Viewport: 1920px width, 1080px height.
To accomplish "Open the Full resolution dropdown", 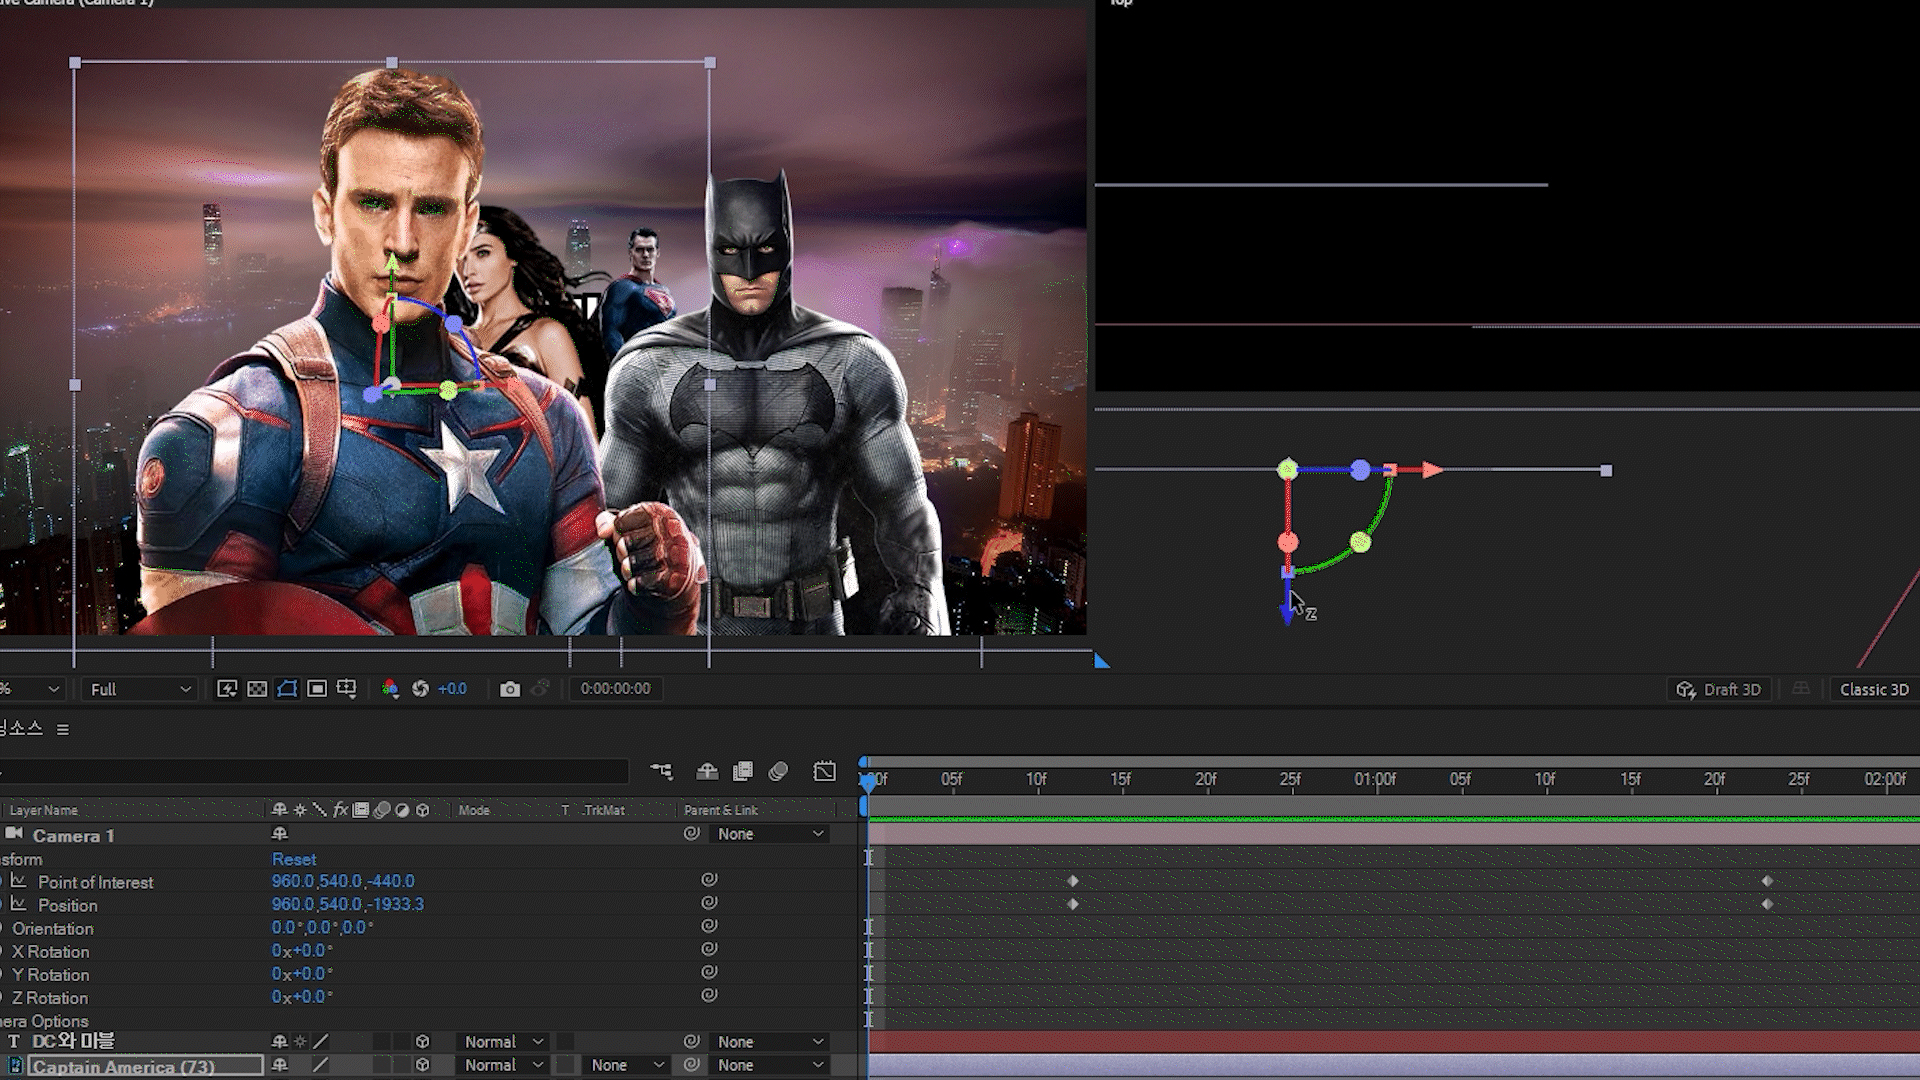I will click(x=140, y=689).
